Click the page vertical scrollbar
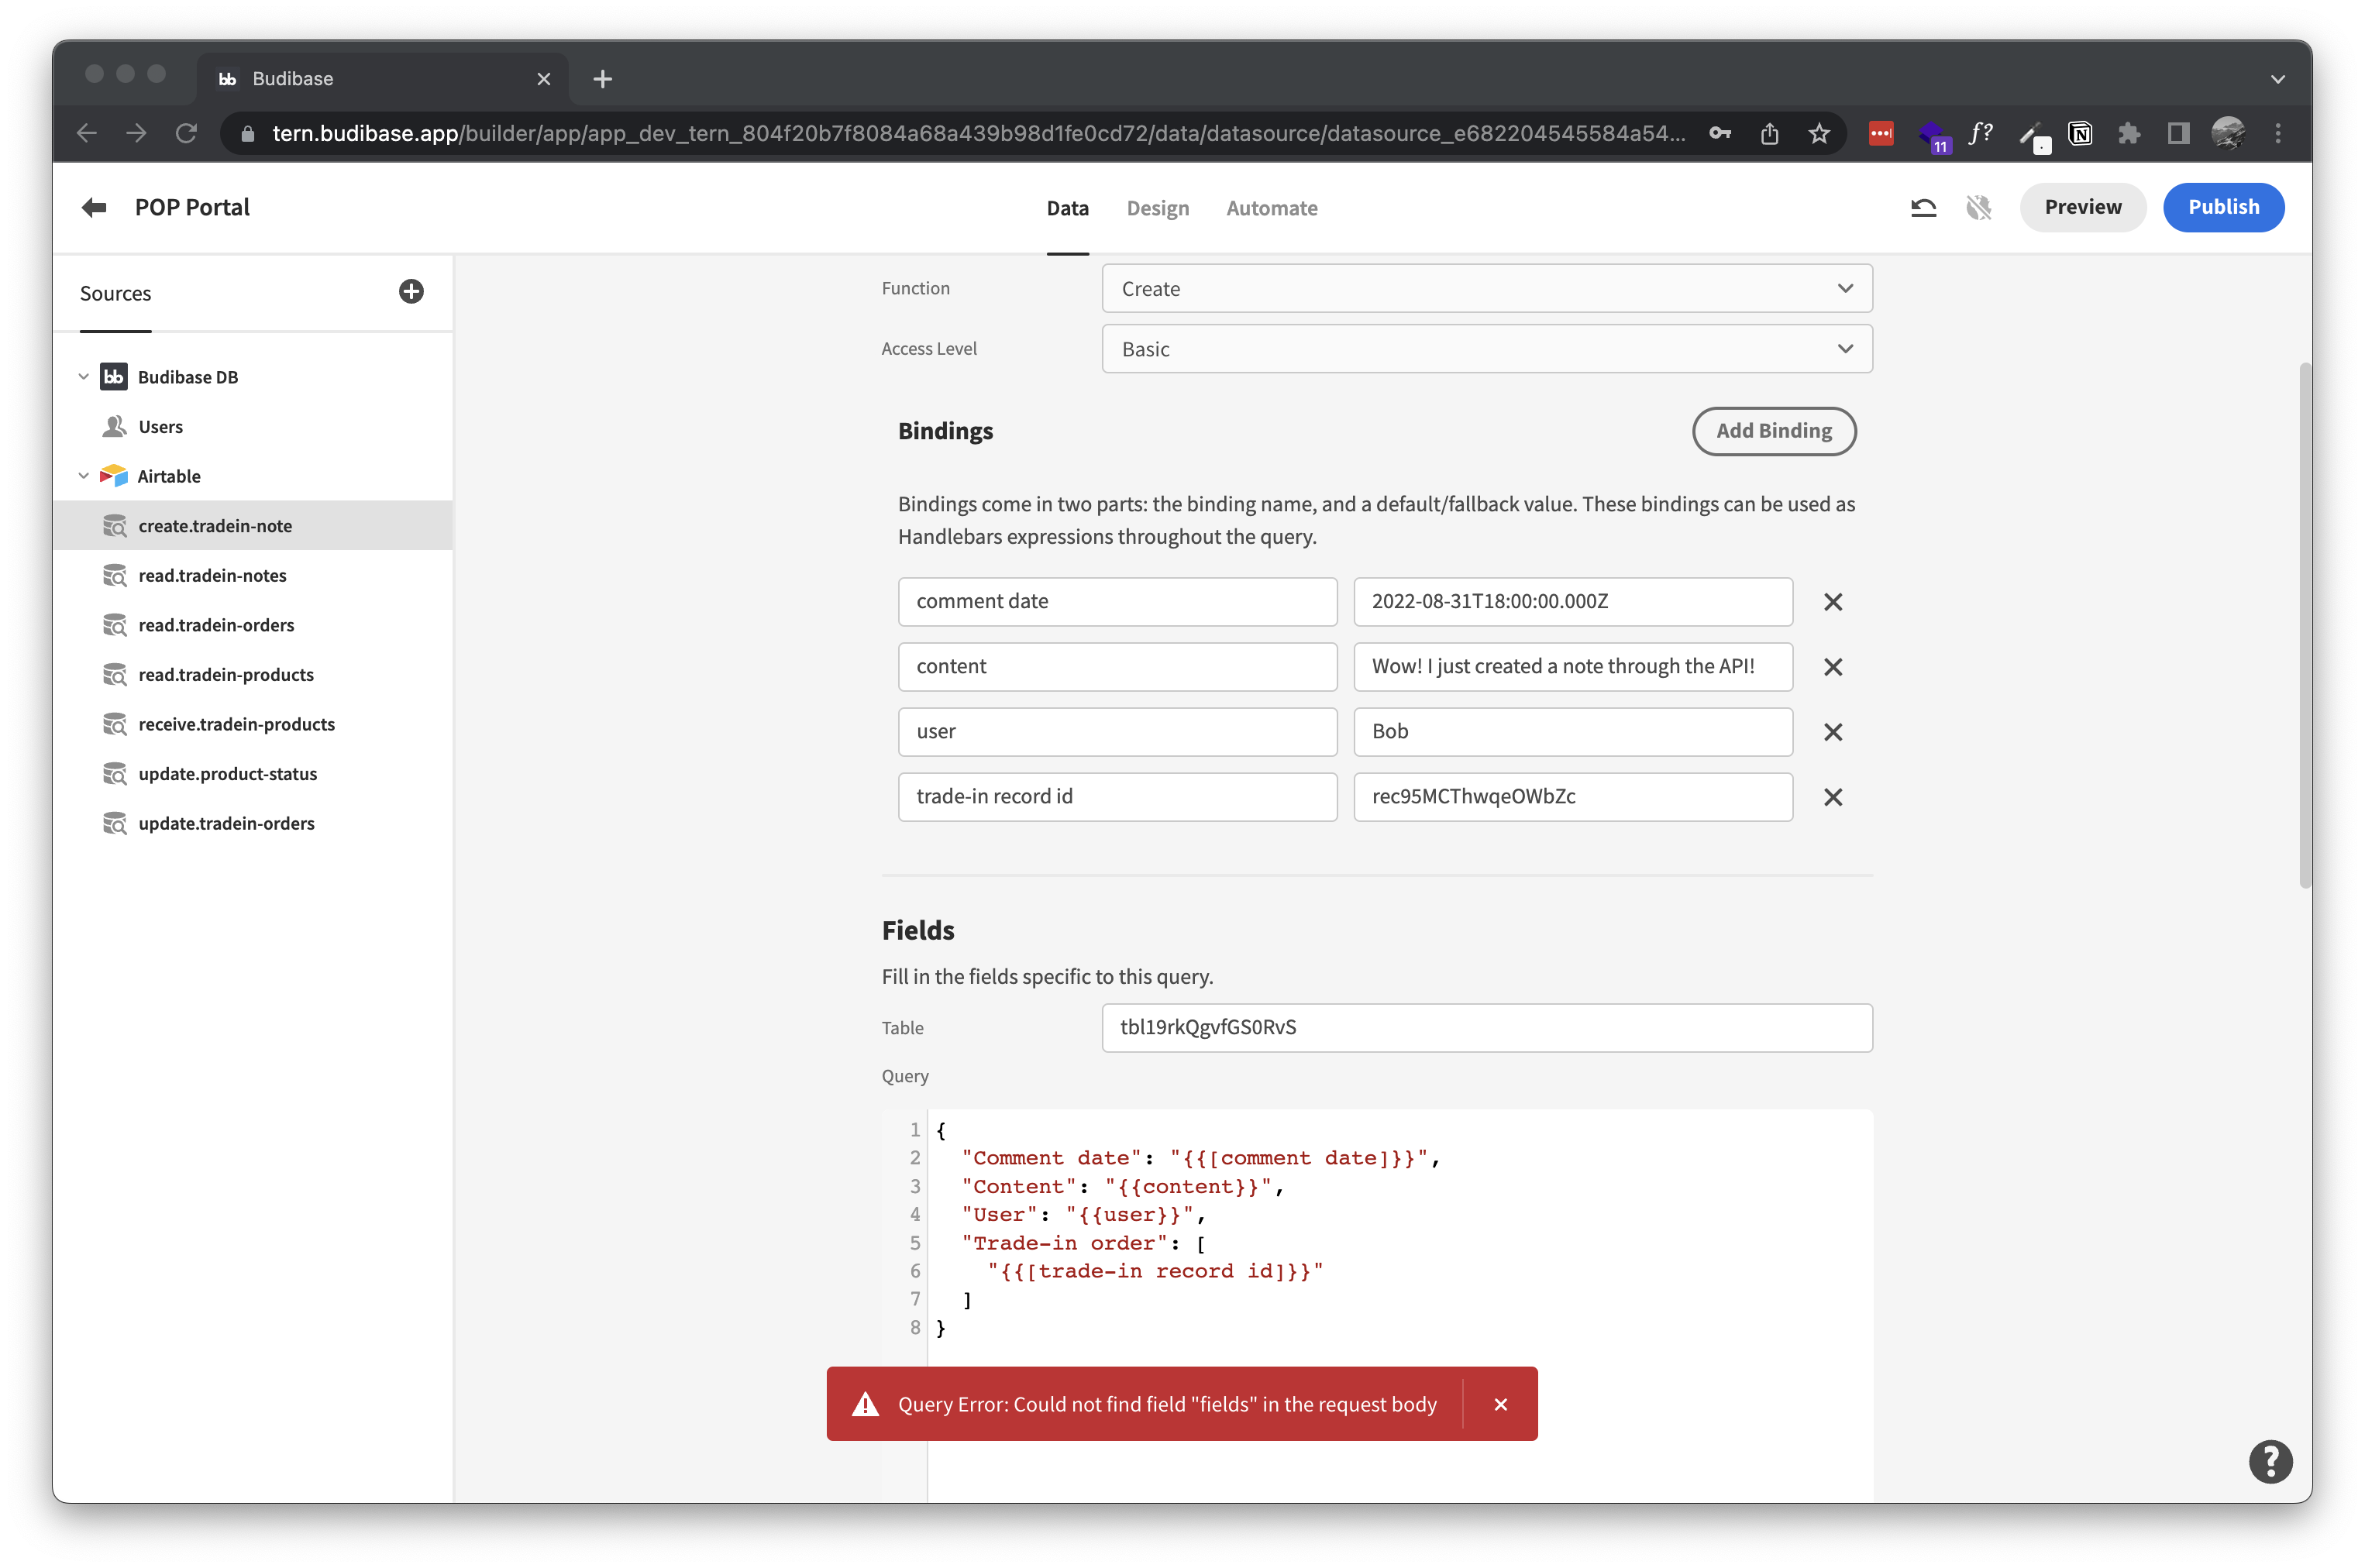2365x1568 pixels. 2305,625
